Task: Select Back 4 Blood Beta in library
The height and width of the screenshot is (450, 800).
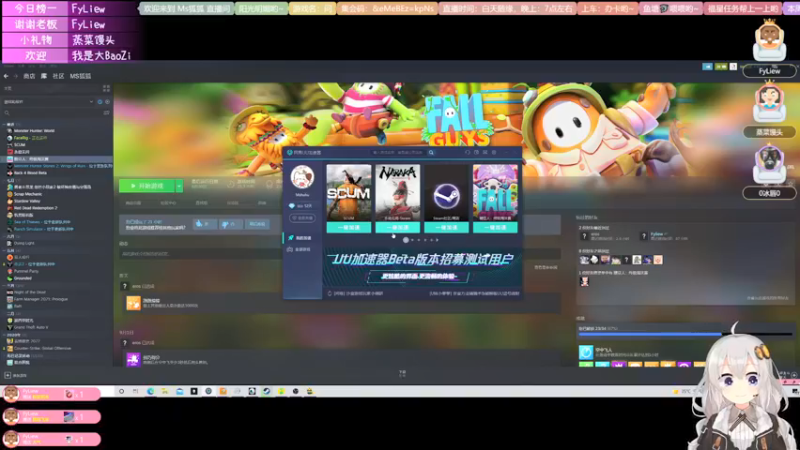Action: (x=30, y=173)
